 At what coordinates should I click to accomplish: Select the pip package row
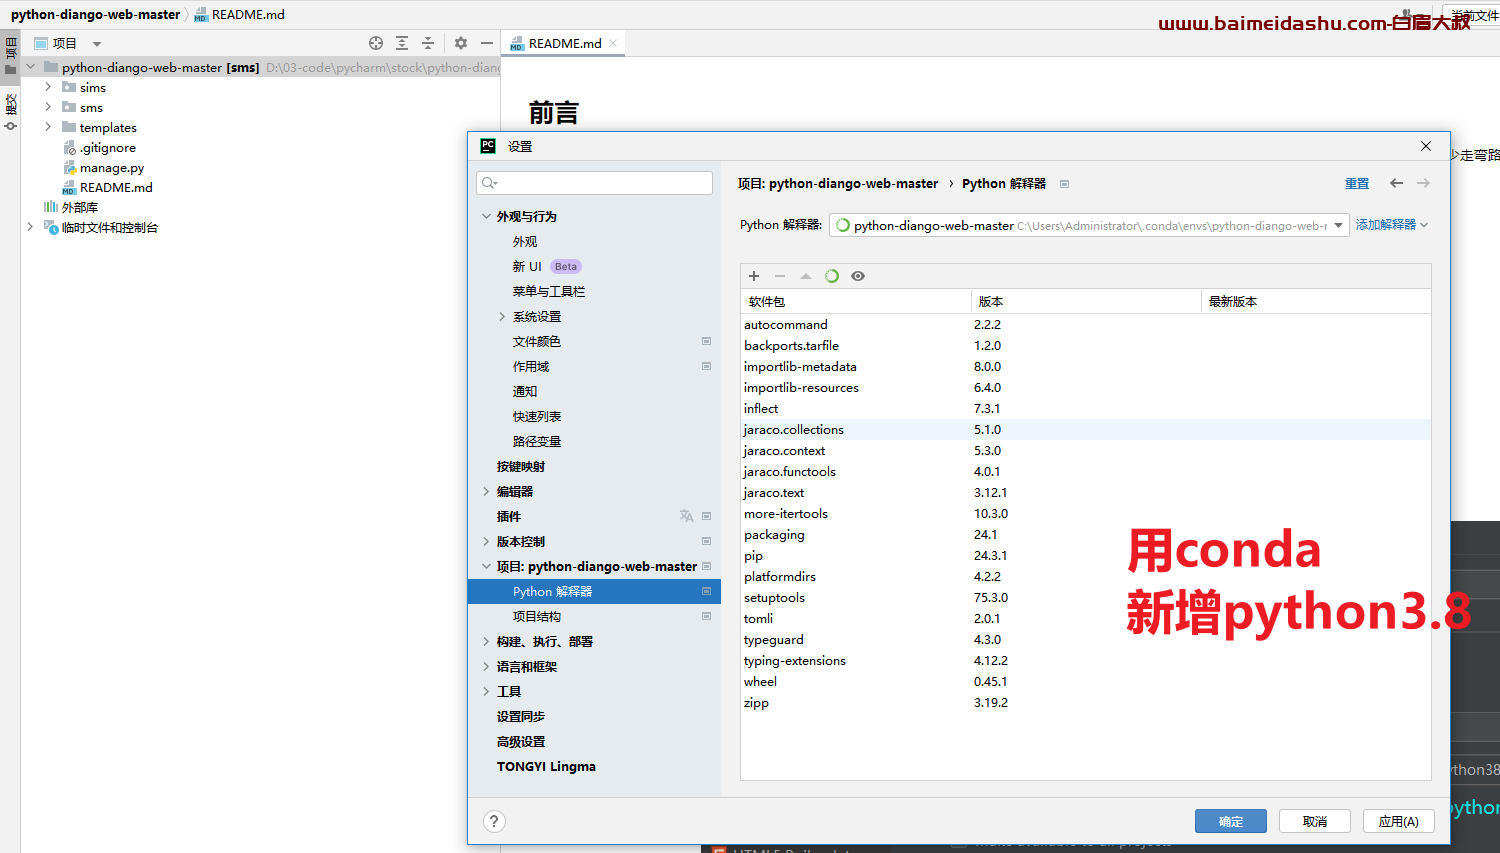click(1086, 555)
